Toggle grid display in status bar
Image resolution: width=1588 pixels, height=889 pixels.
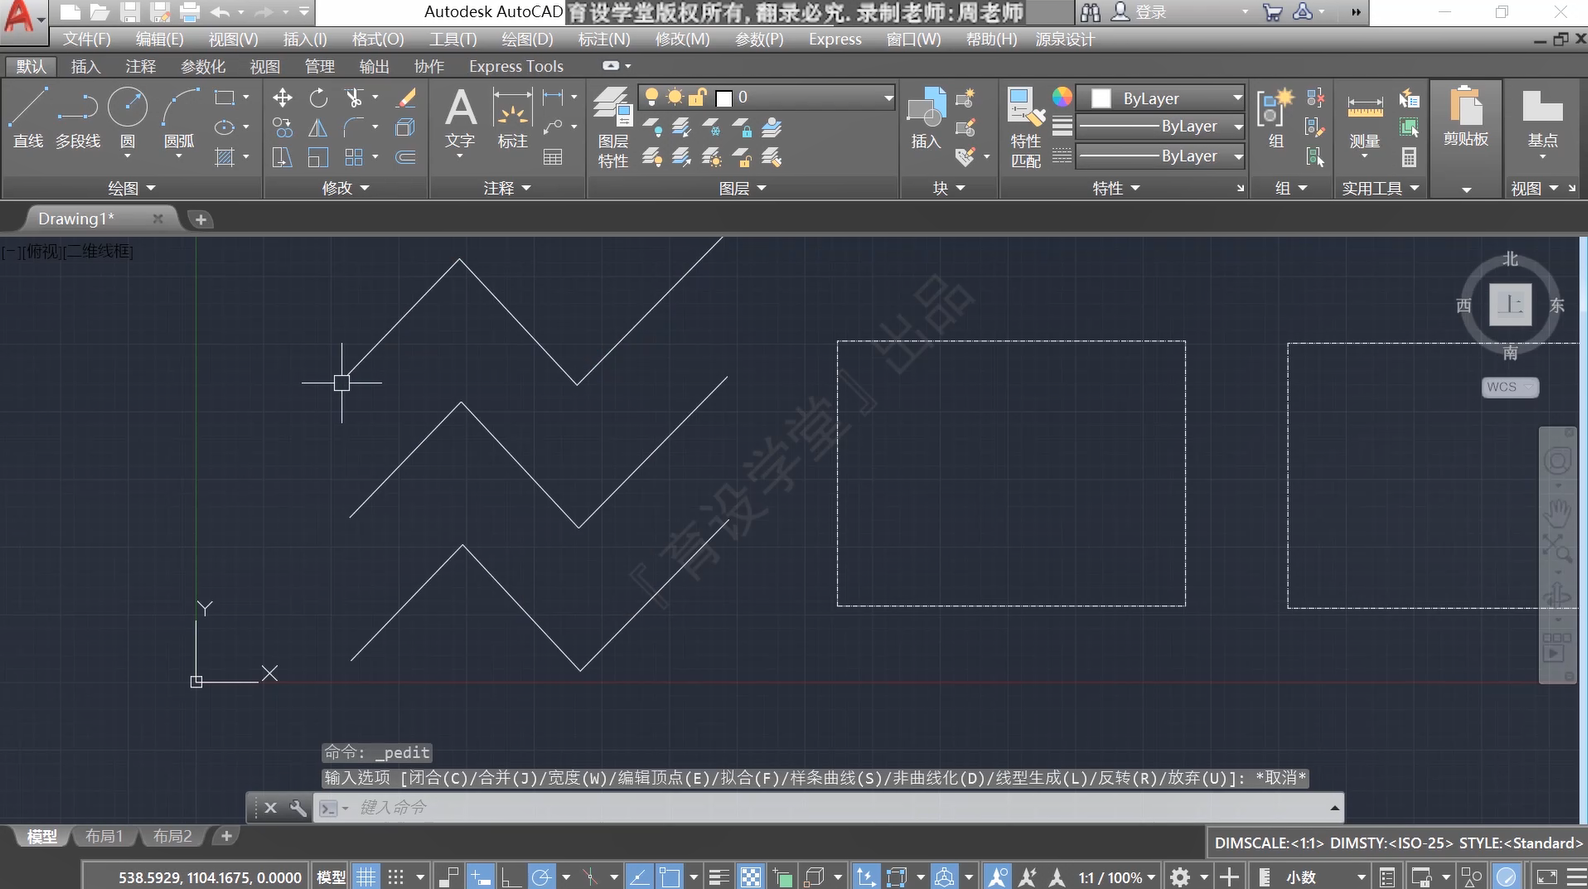pos(367,877)
